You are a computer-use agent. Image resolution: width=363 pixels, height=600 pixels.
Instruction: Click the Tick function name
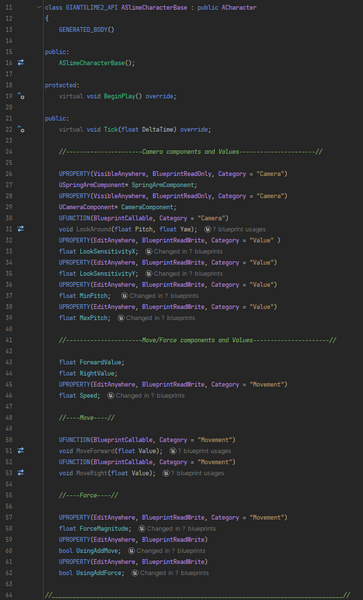(111, 129)
